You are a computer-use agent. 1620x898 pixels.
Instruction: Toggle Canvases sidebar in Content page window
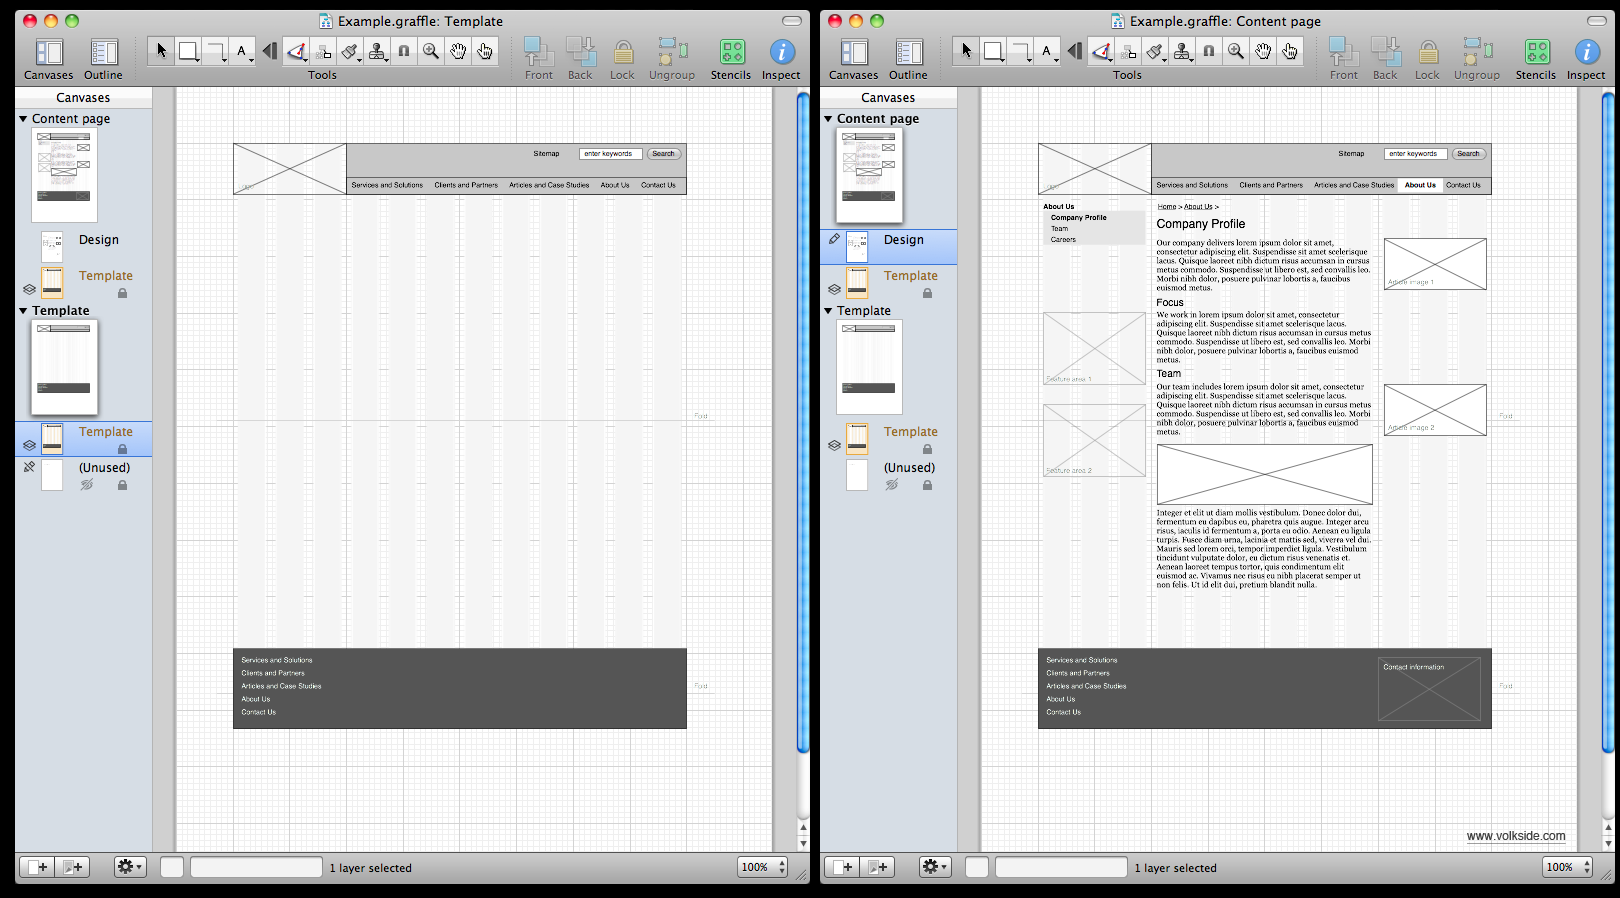(x=854, y=59)
